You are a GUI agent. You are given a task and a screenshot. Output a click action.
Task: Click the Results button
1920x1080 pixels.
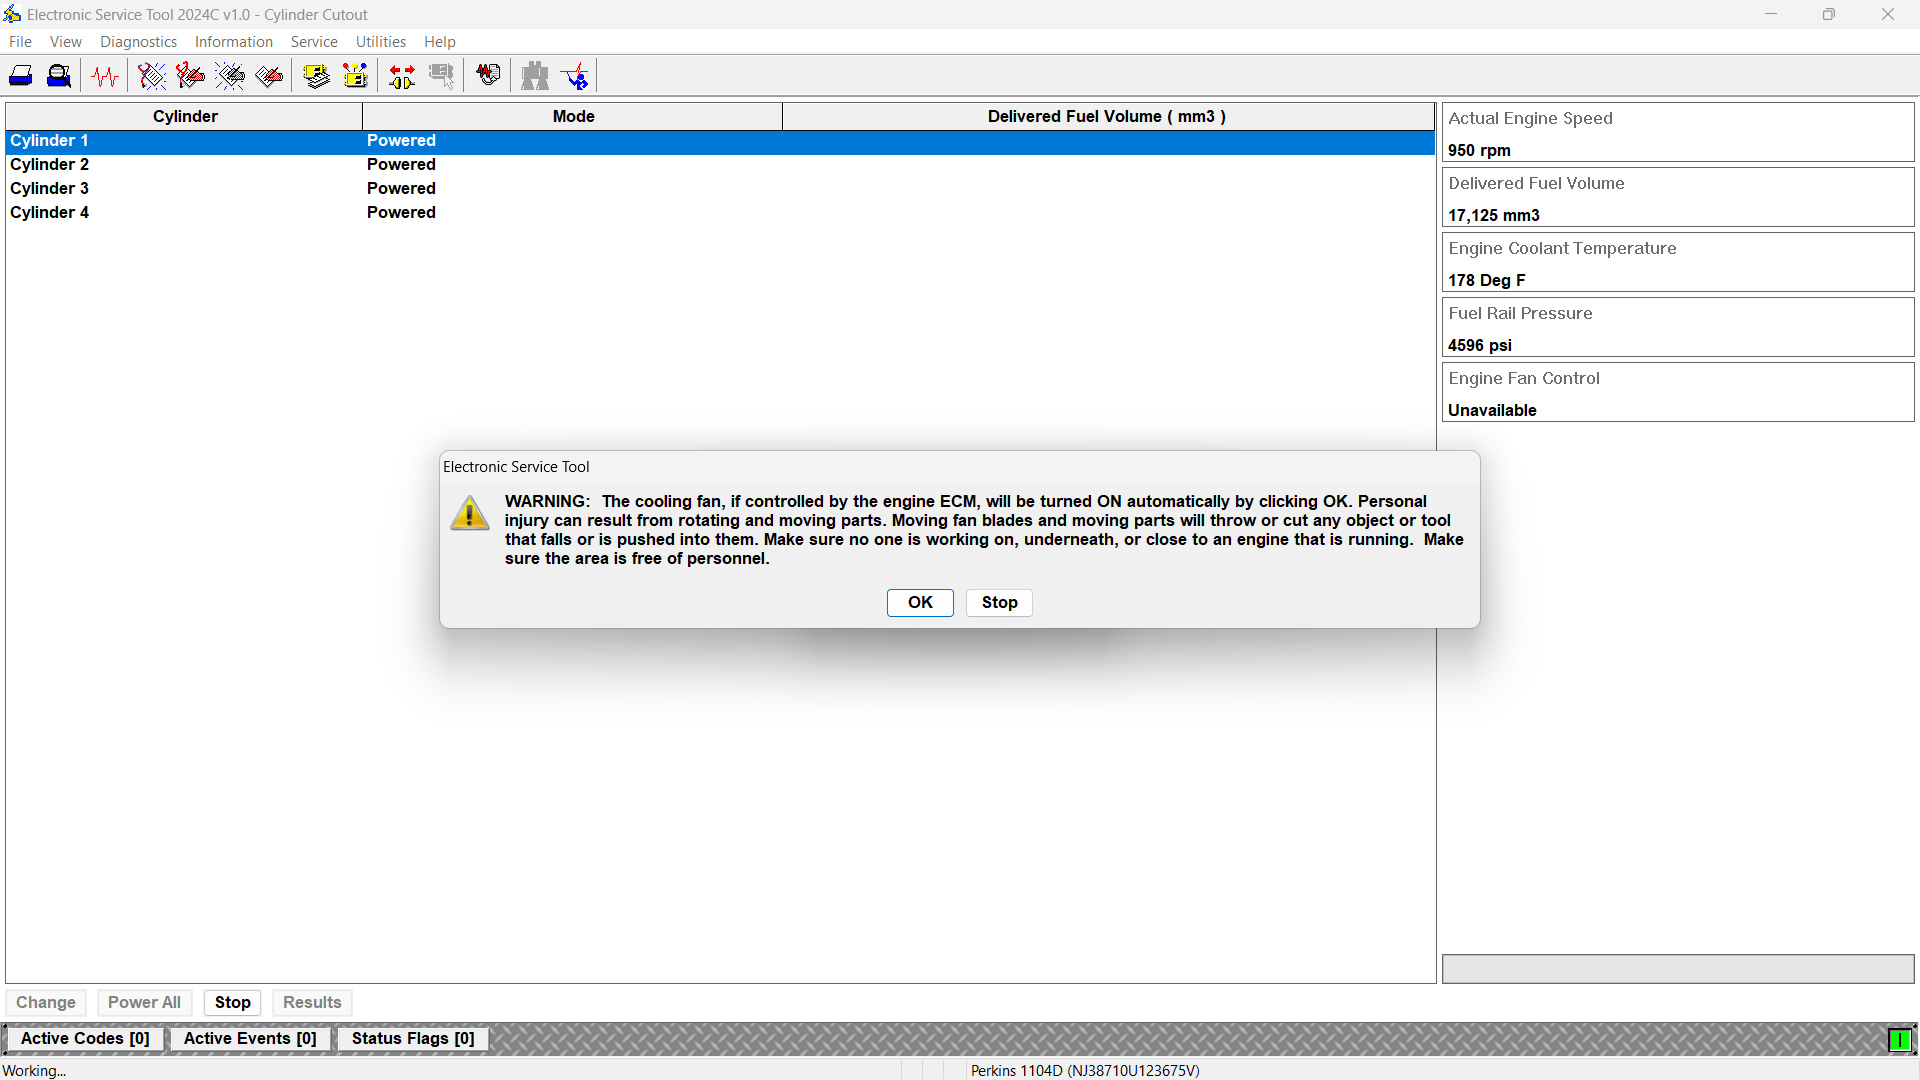312,1002
